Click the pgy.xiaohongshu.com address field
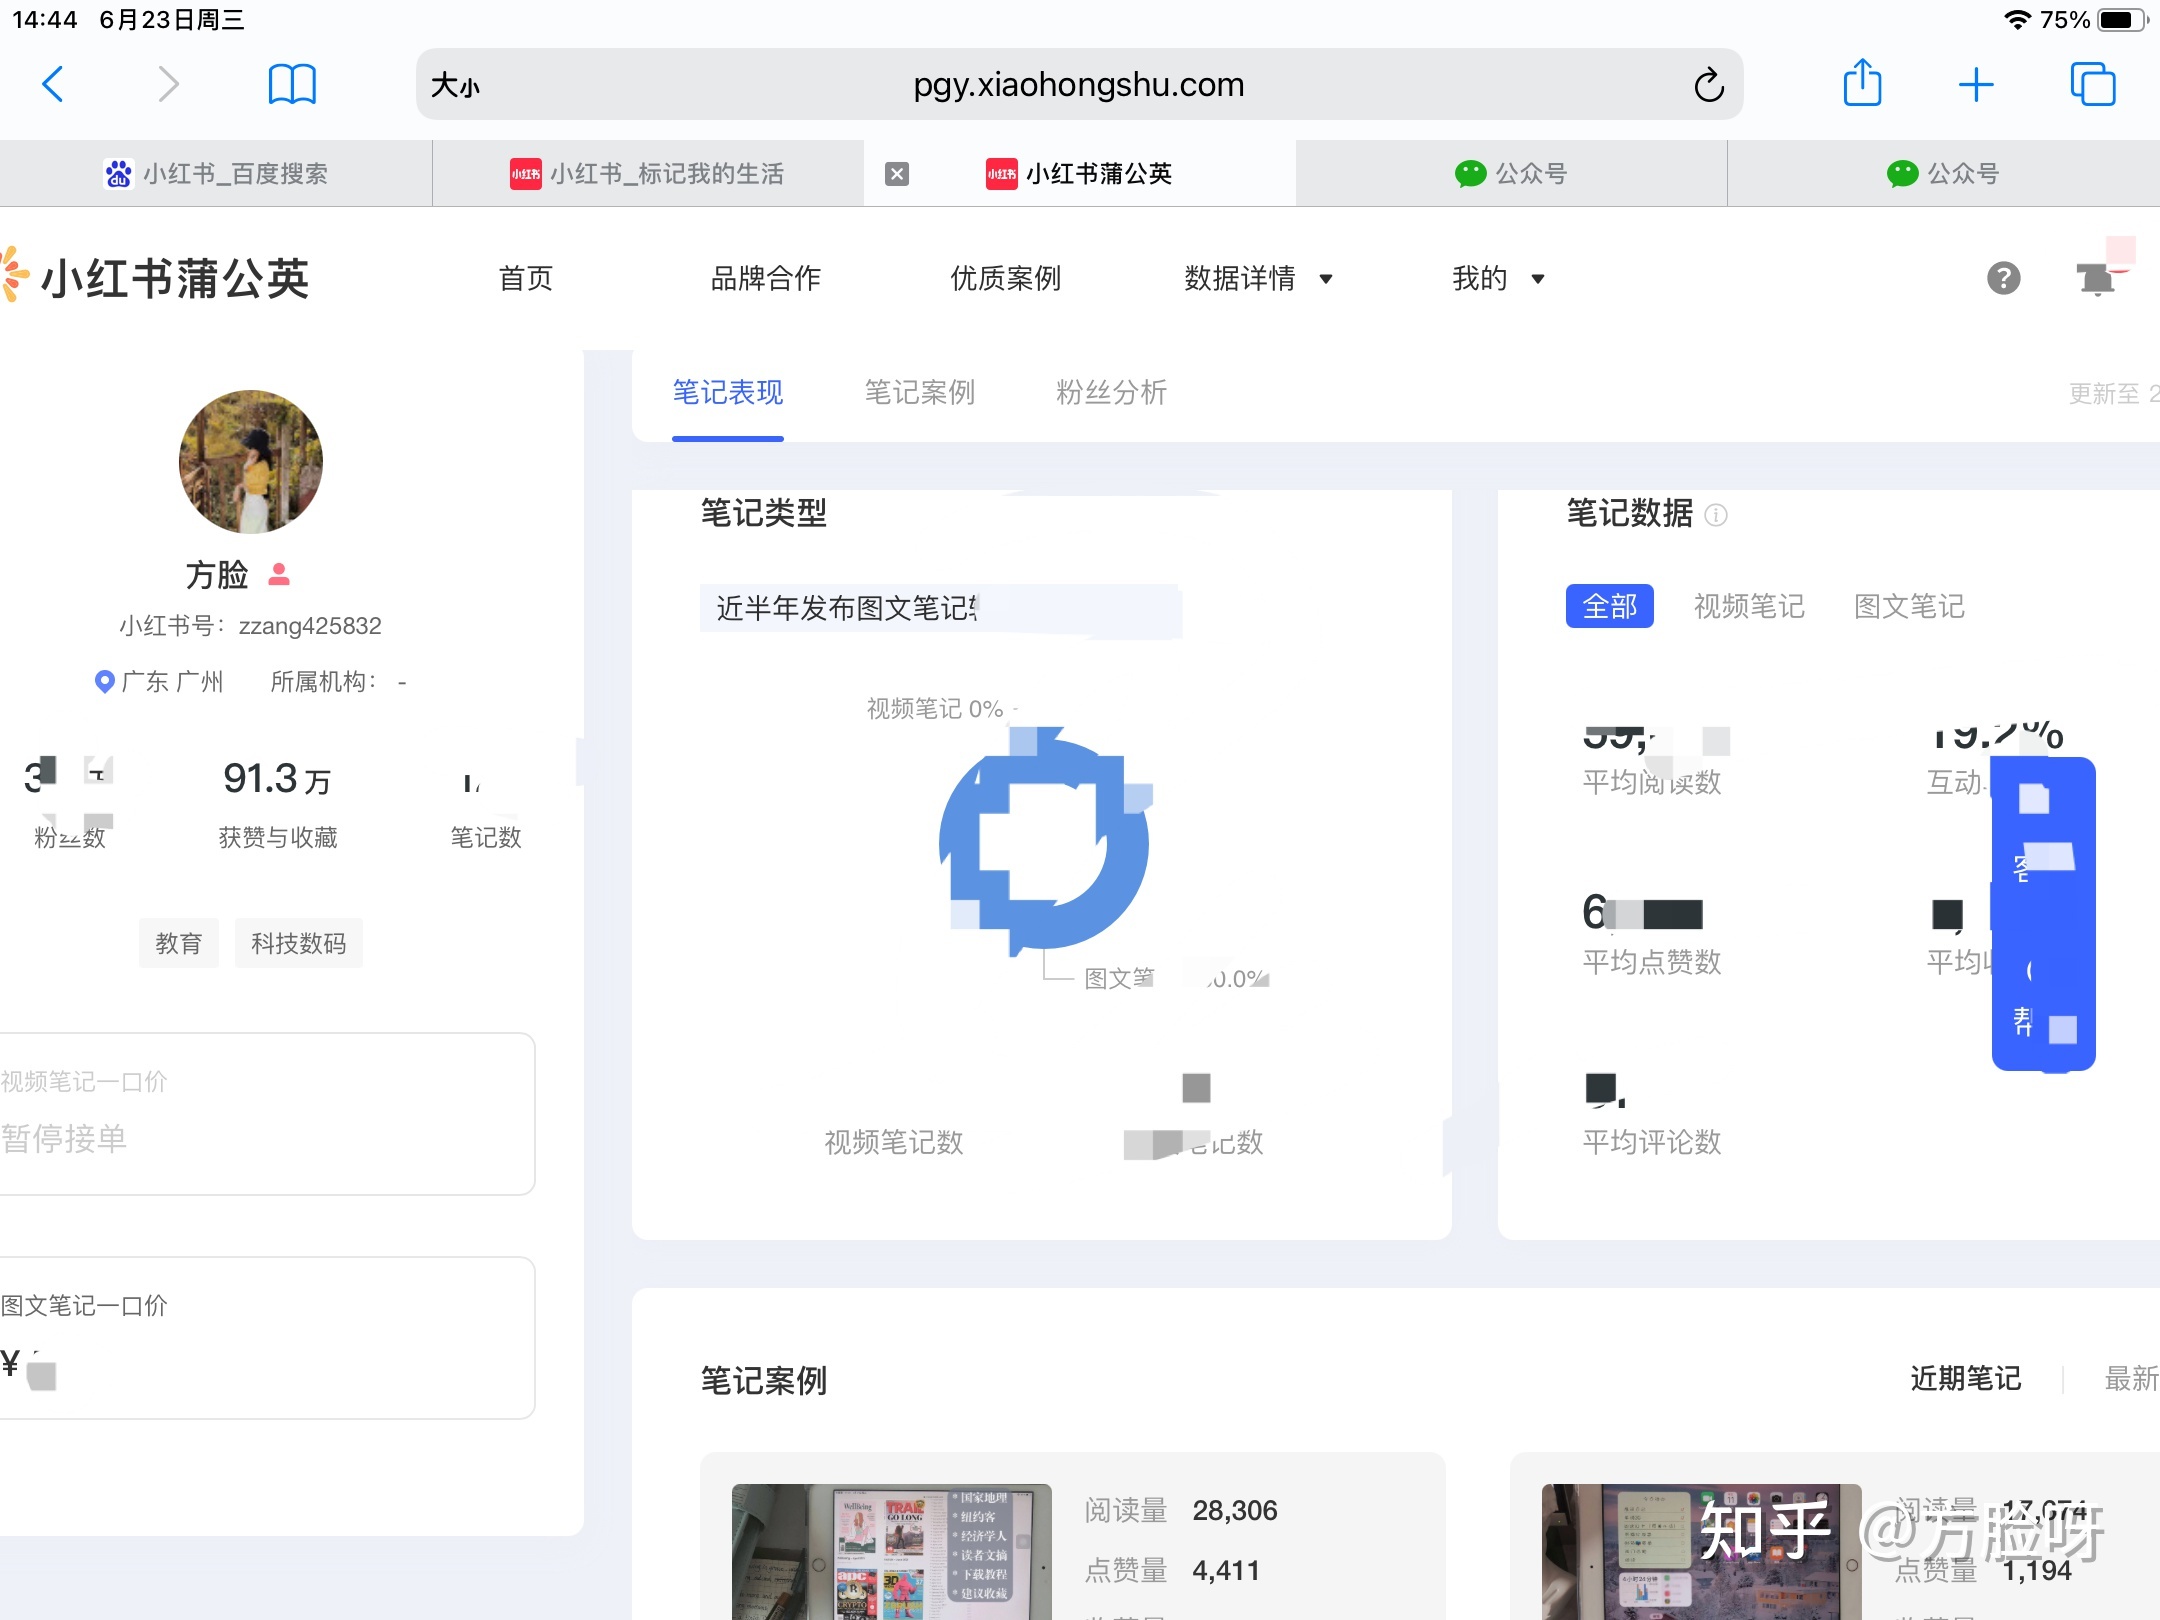The width and height of the screenshot is (2160, 1620). tap(1079, 85)
